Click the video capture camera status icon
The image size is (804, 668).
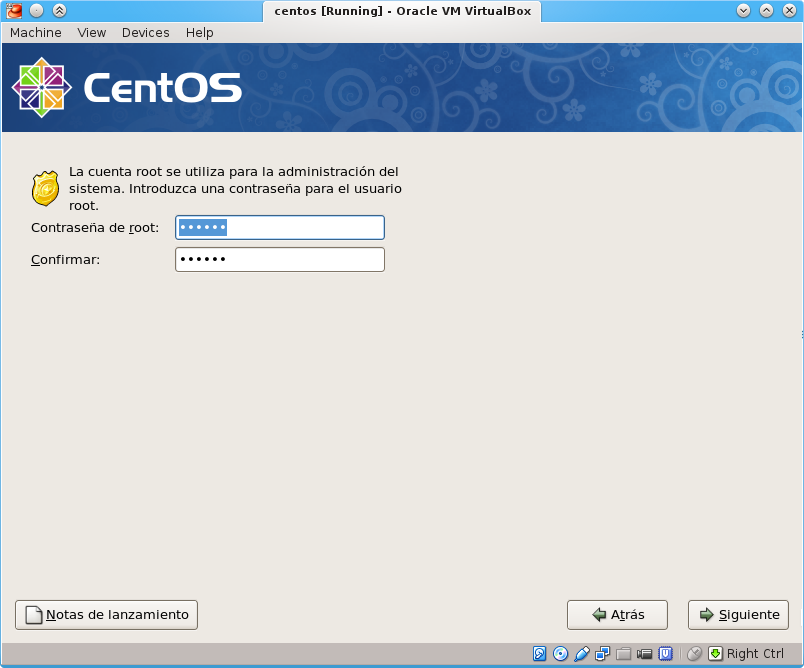pyautogui.click(x=645, y=654)
